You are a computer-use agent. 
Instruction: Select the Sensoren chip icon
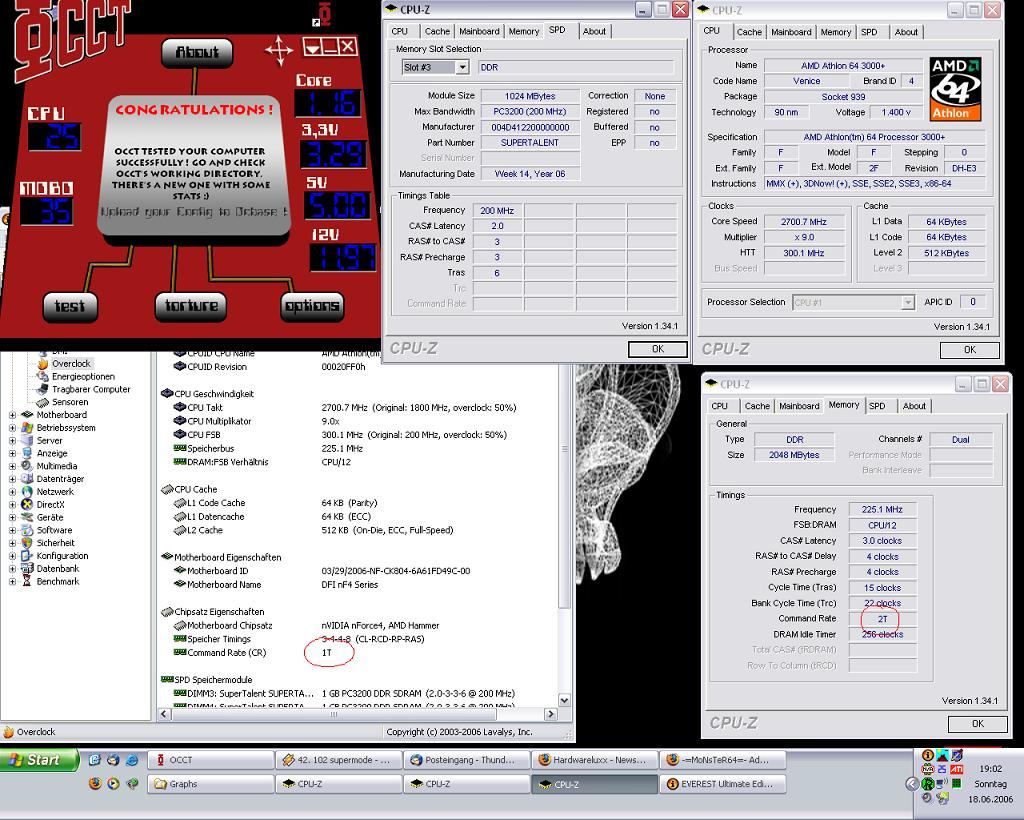tap(43, 402)
